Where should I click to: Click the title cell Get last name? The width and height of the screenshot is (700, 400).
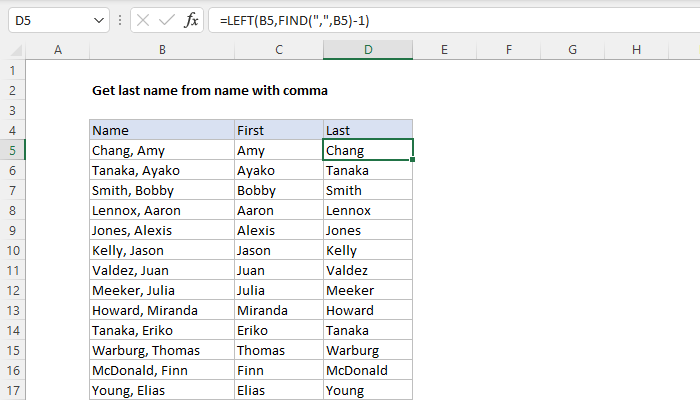(209, 90)
